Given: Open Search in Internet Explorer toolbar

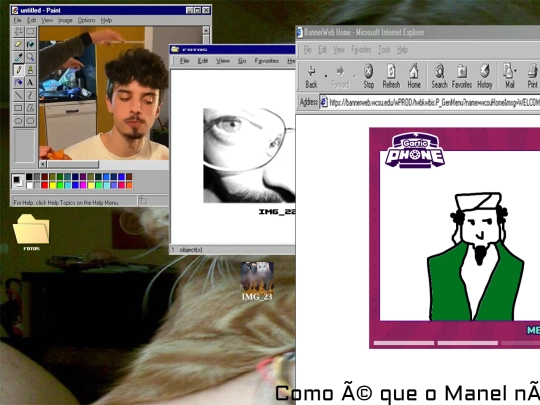Looking at the screenshot, I should (x=439, y=76).
